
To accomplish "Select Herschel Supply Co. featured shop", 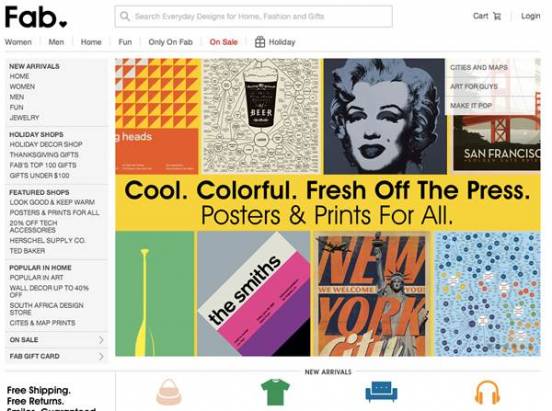I will pos(47,241).
